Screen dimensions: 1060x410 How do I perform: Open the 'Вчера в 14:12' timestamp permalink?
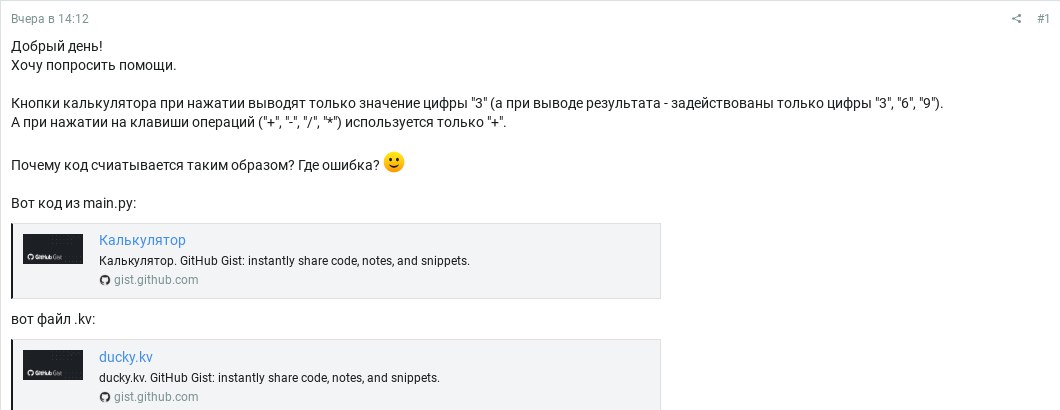(x=49, y=19)
